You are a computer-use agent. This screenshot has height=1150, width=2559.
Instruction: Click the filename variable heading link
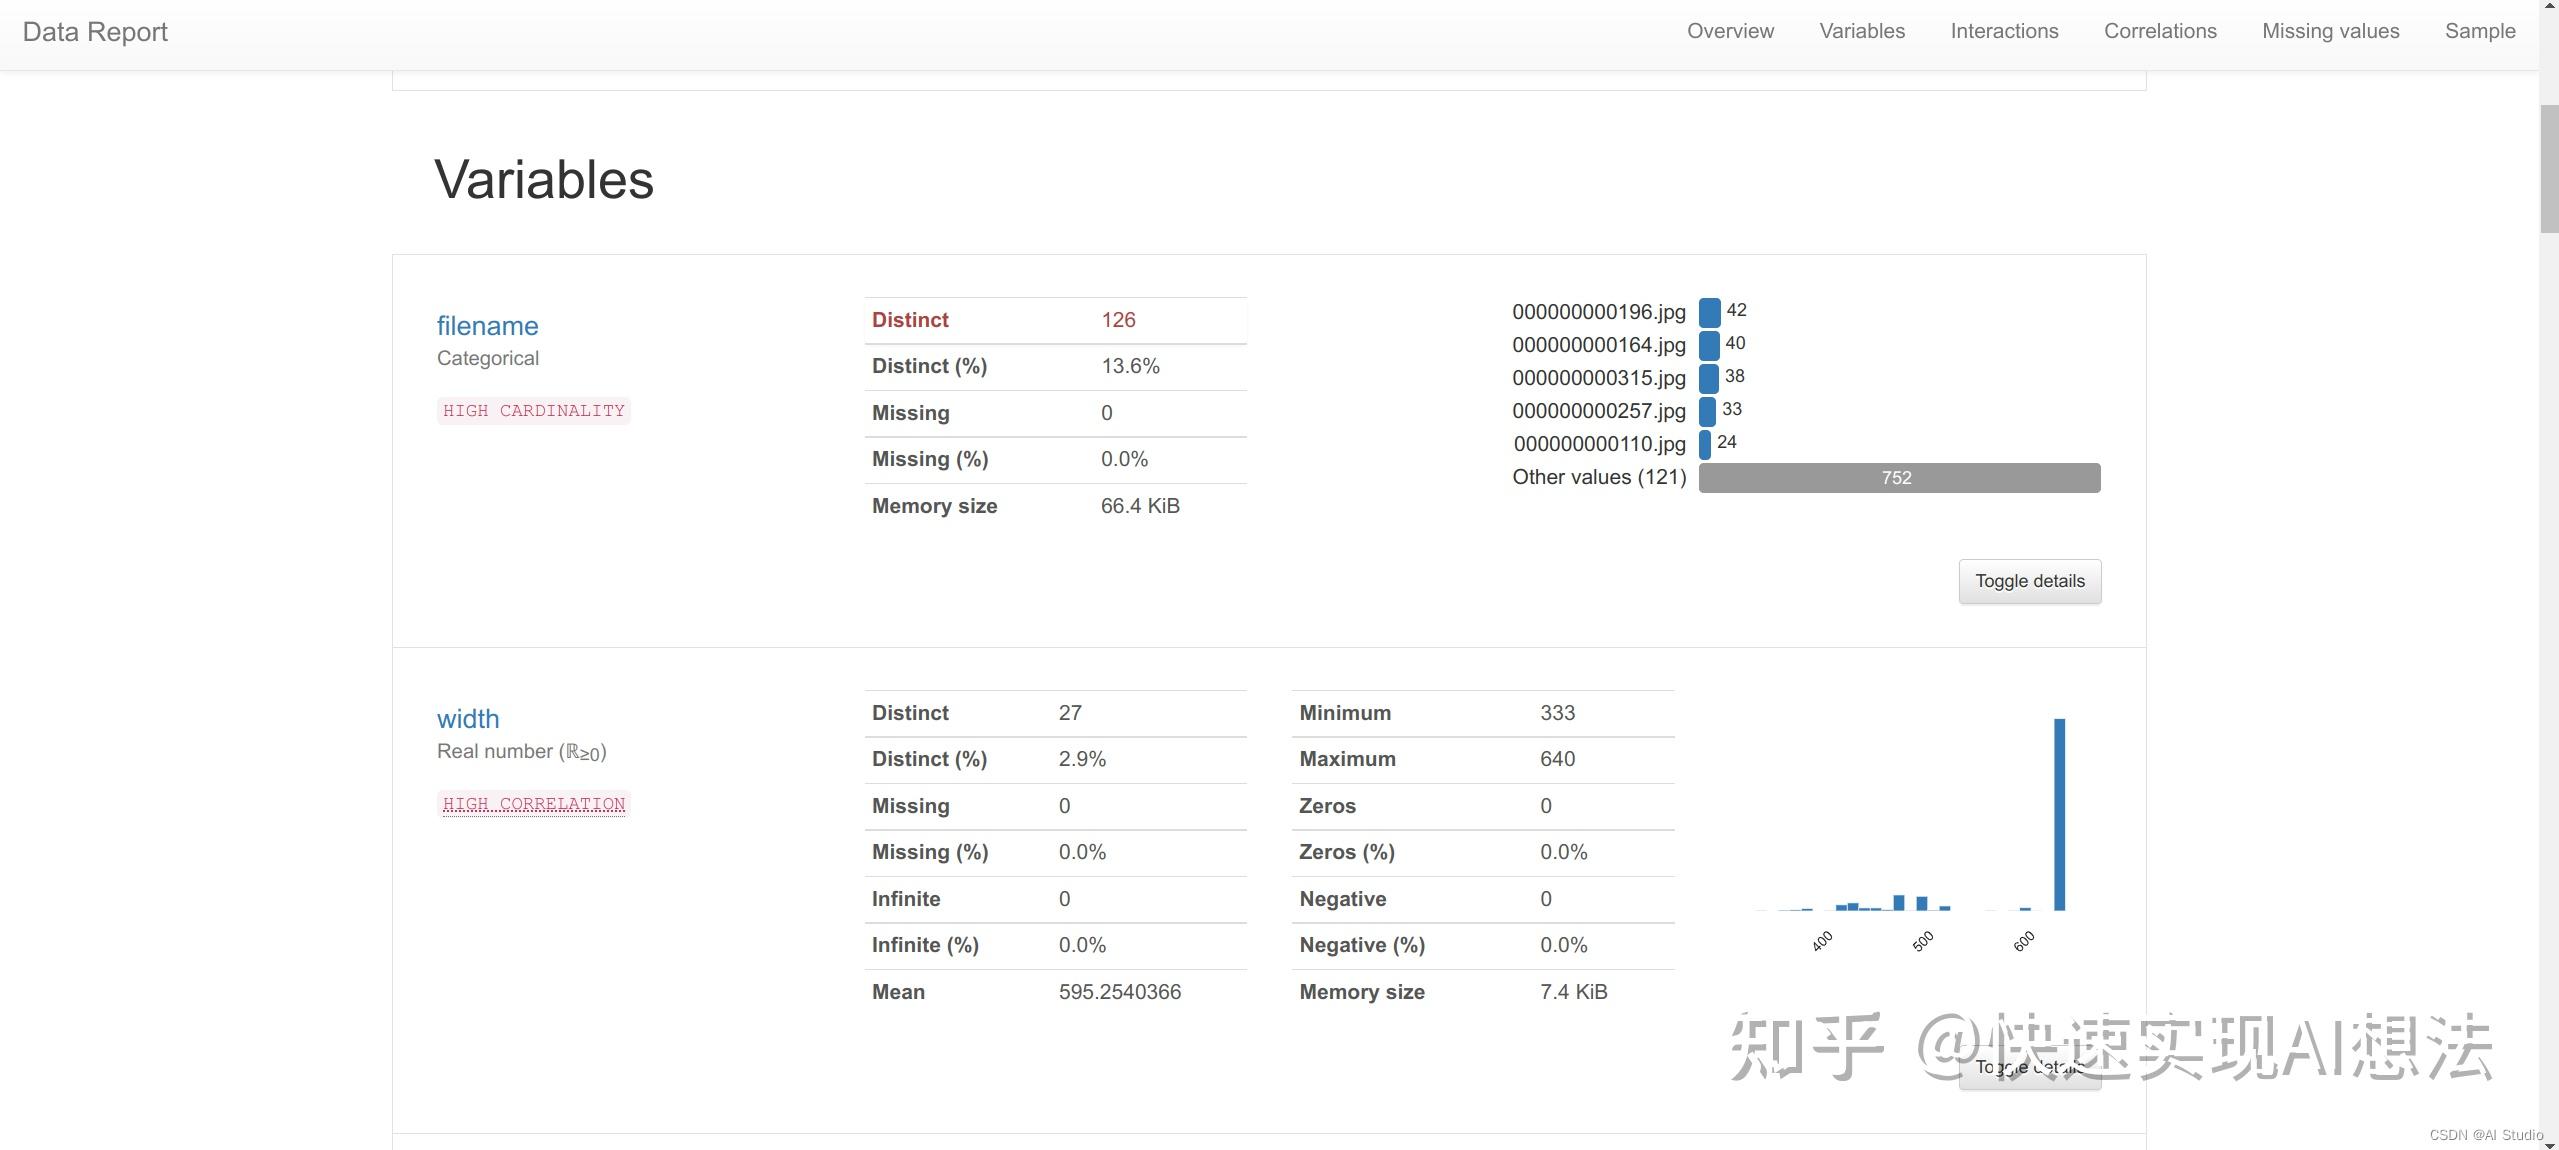point(487,326)
